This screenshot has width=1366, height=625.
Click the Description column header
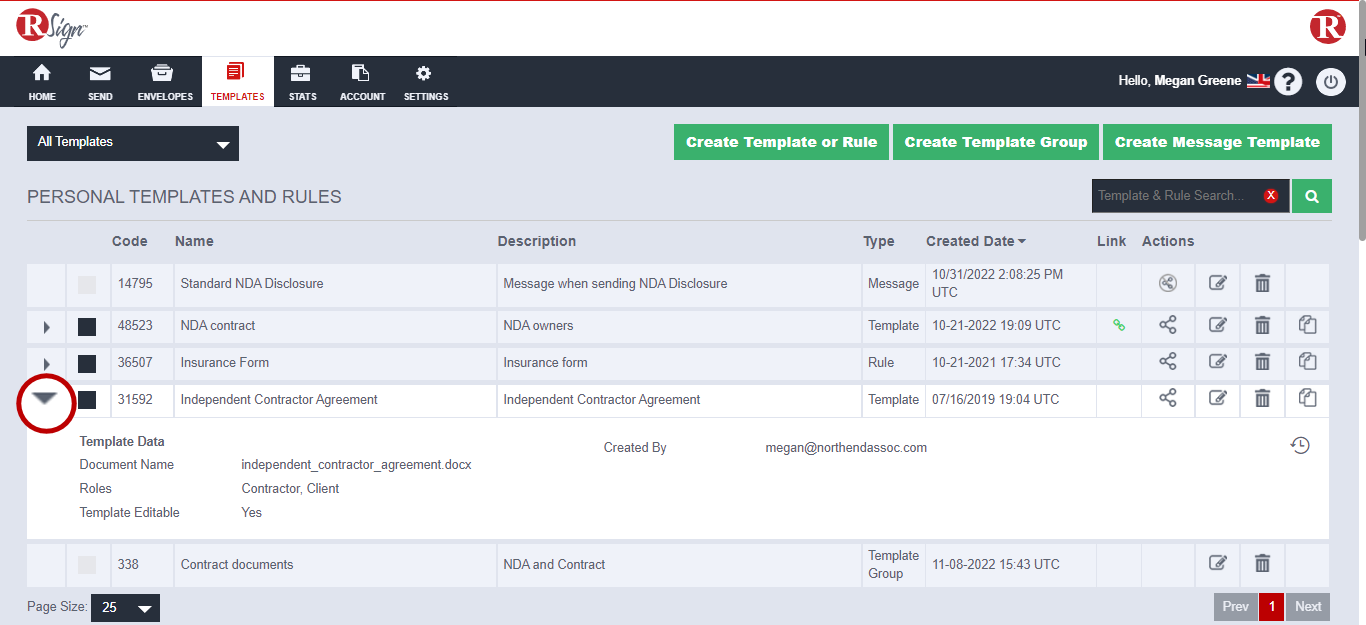(x=537, y=241)
